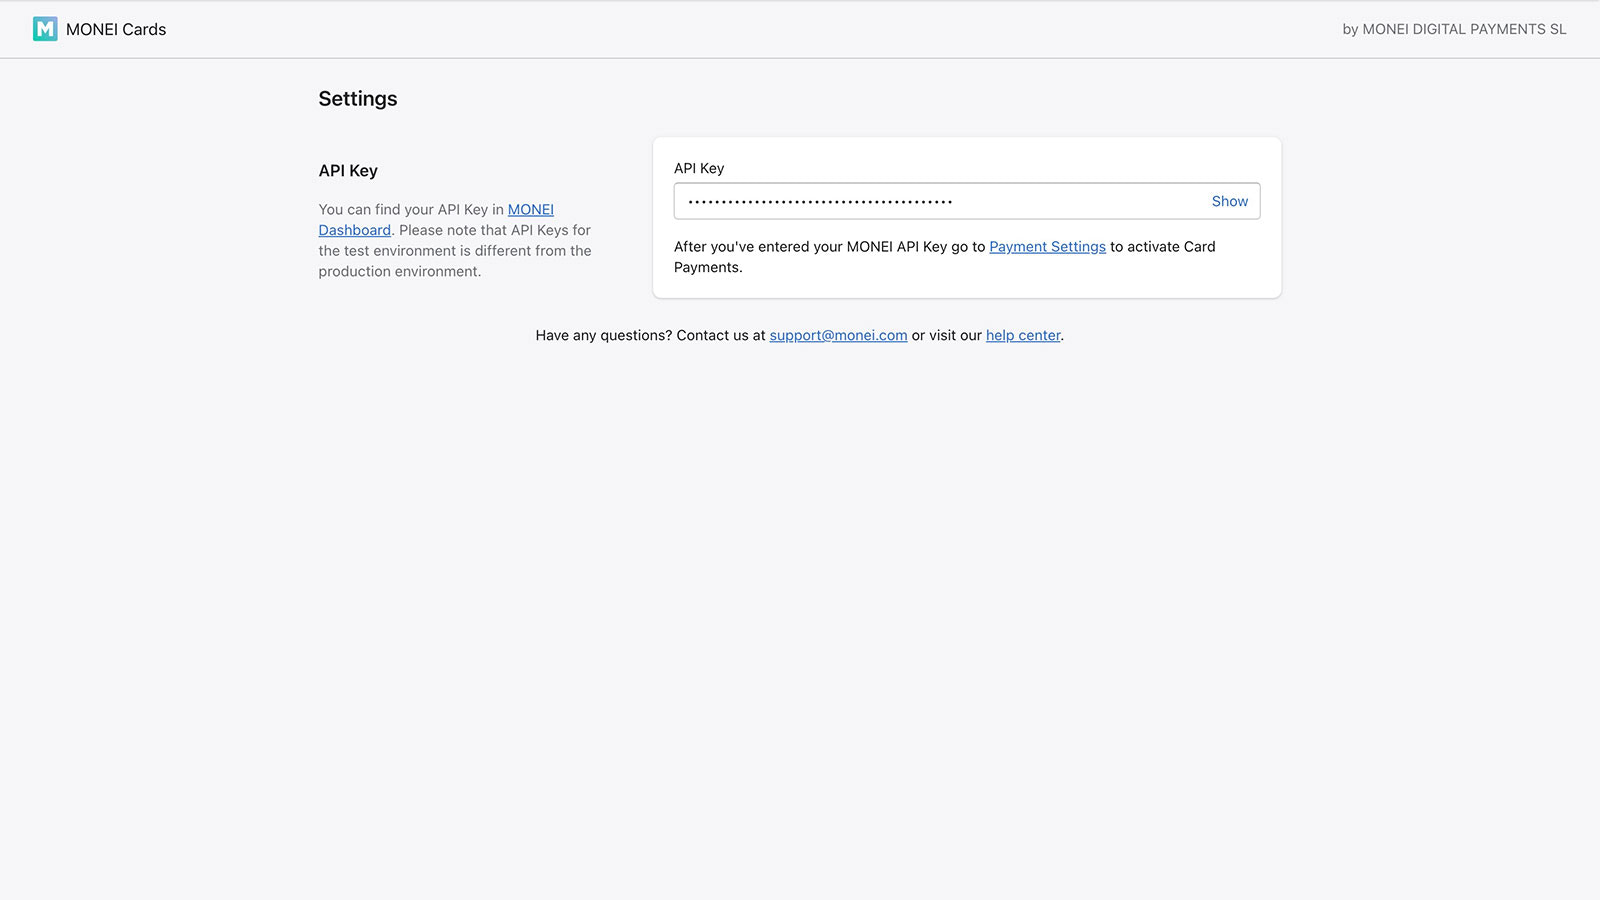Click the Settings page heading

pyautogui.click(x=358, y=99)
